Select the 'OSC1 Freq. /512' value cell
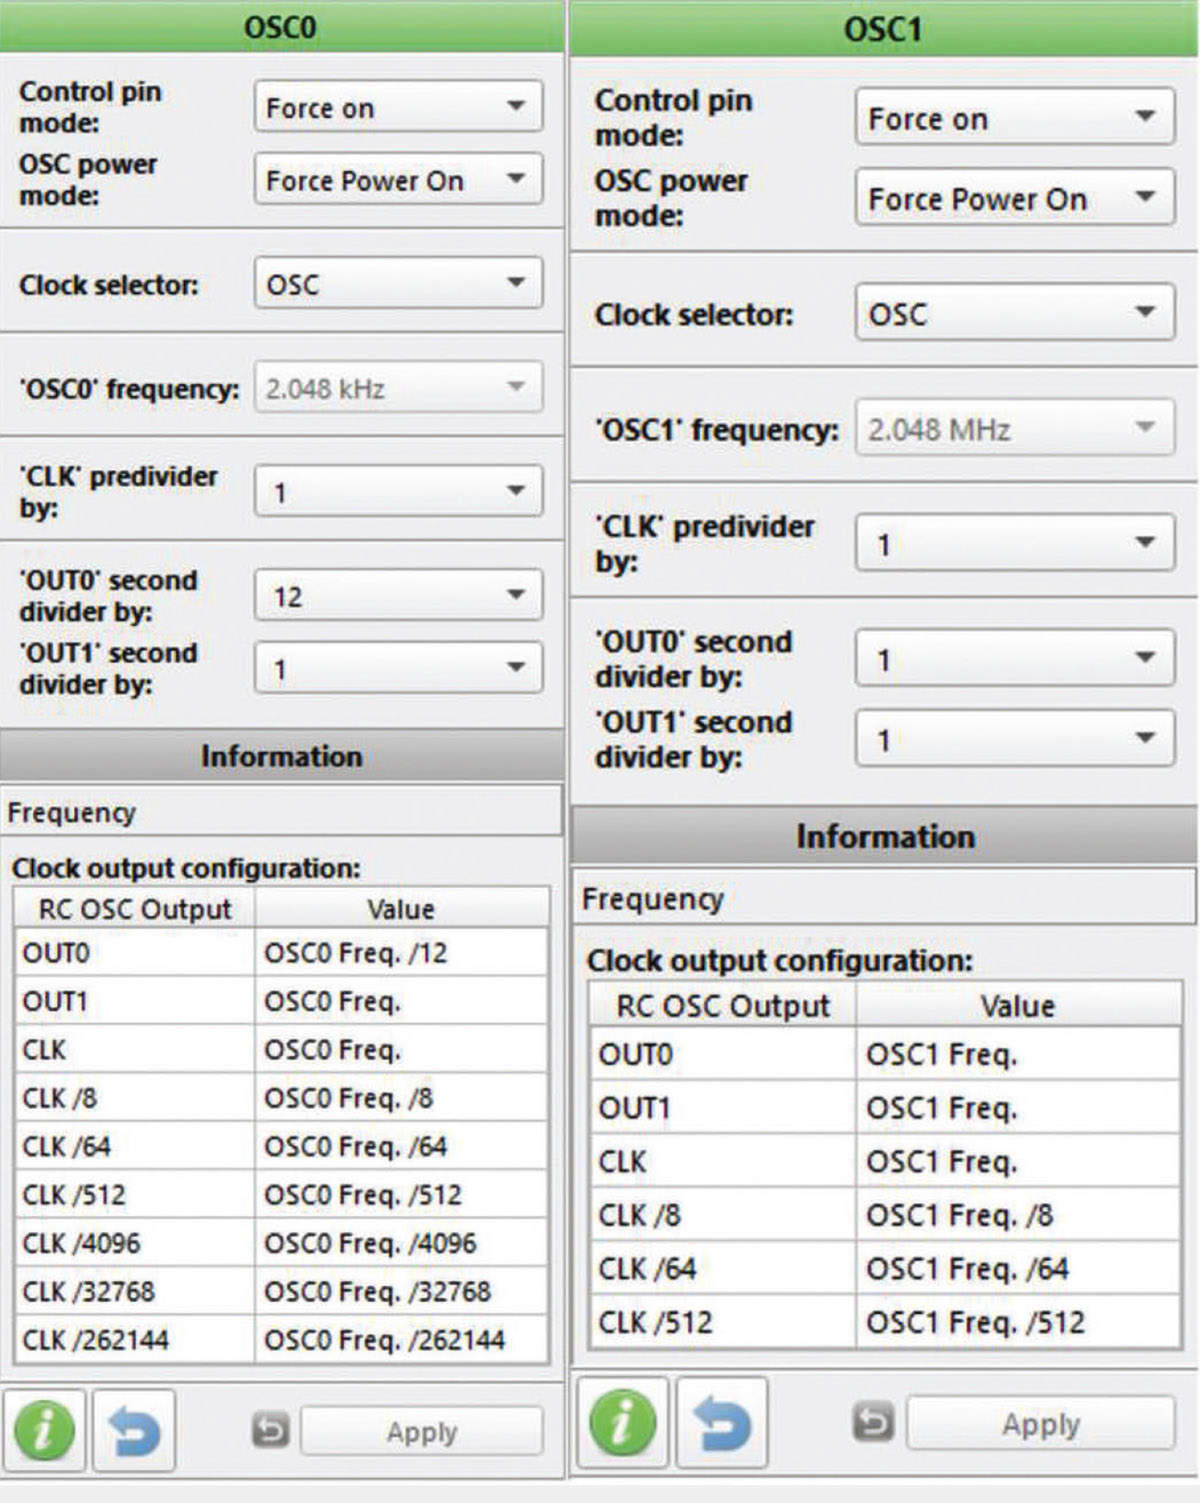The height and width of the screenshot is (1503, 1200). 1018,1322
